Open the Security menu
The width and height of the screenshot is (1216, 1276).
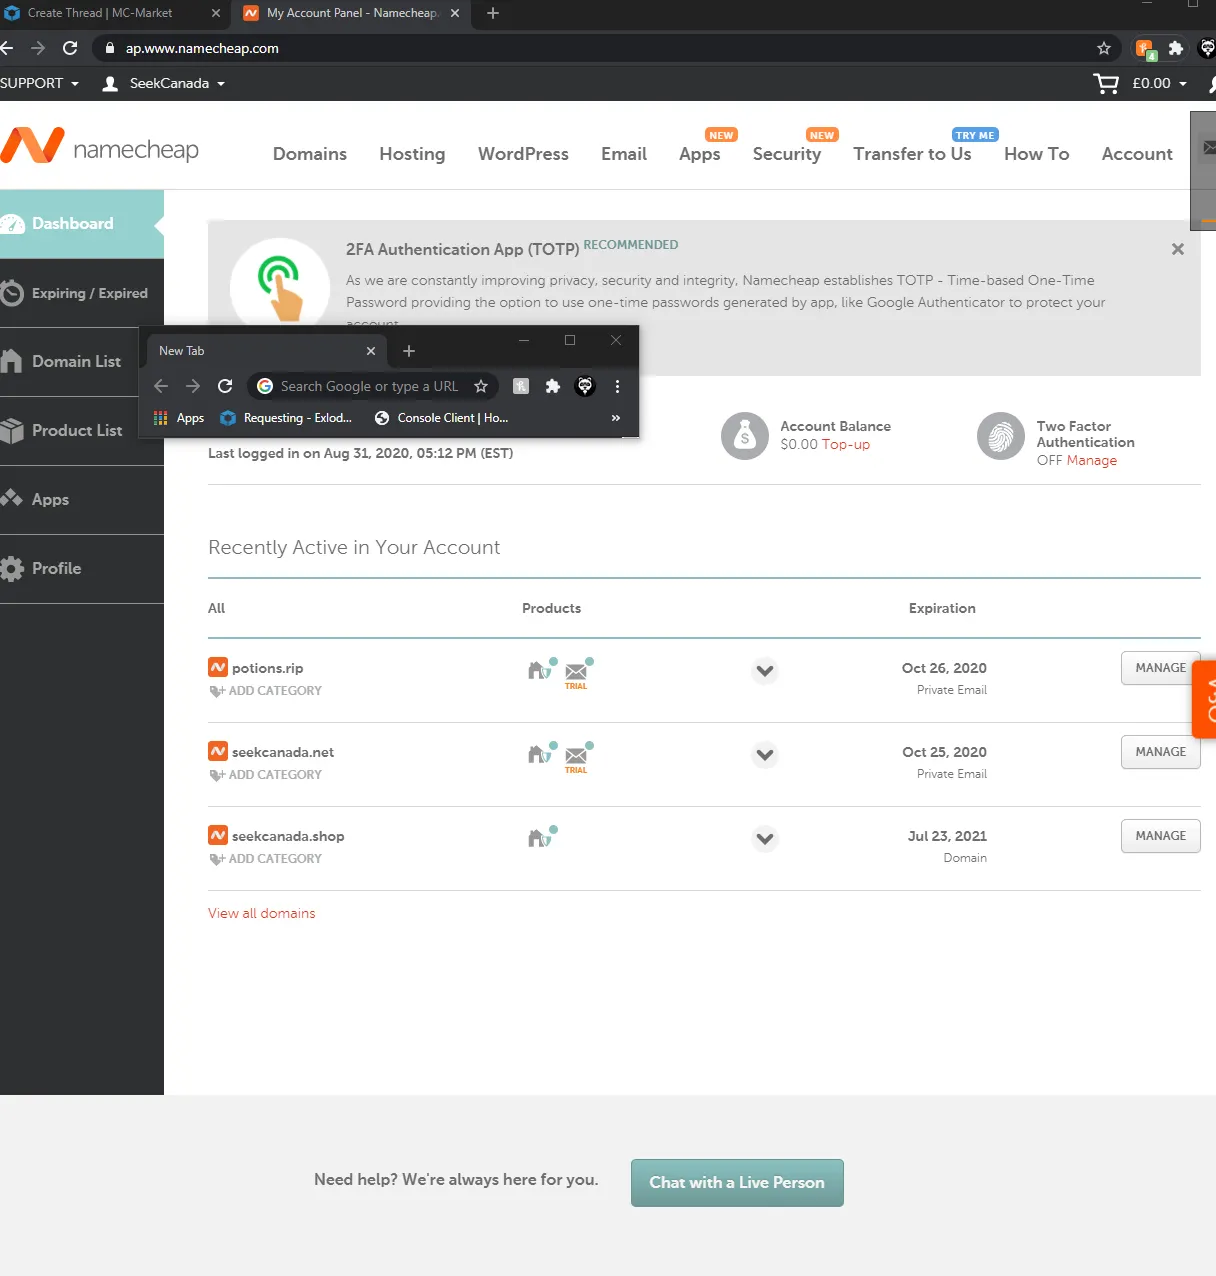[787, 154]
